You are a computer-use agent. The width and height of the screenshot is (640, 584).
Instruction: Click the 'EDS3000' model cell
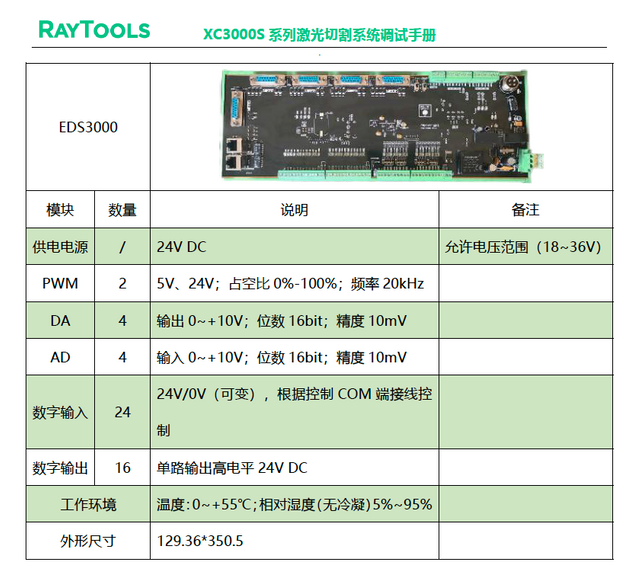tap(88, 127)
